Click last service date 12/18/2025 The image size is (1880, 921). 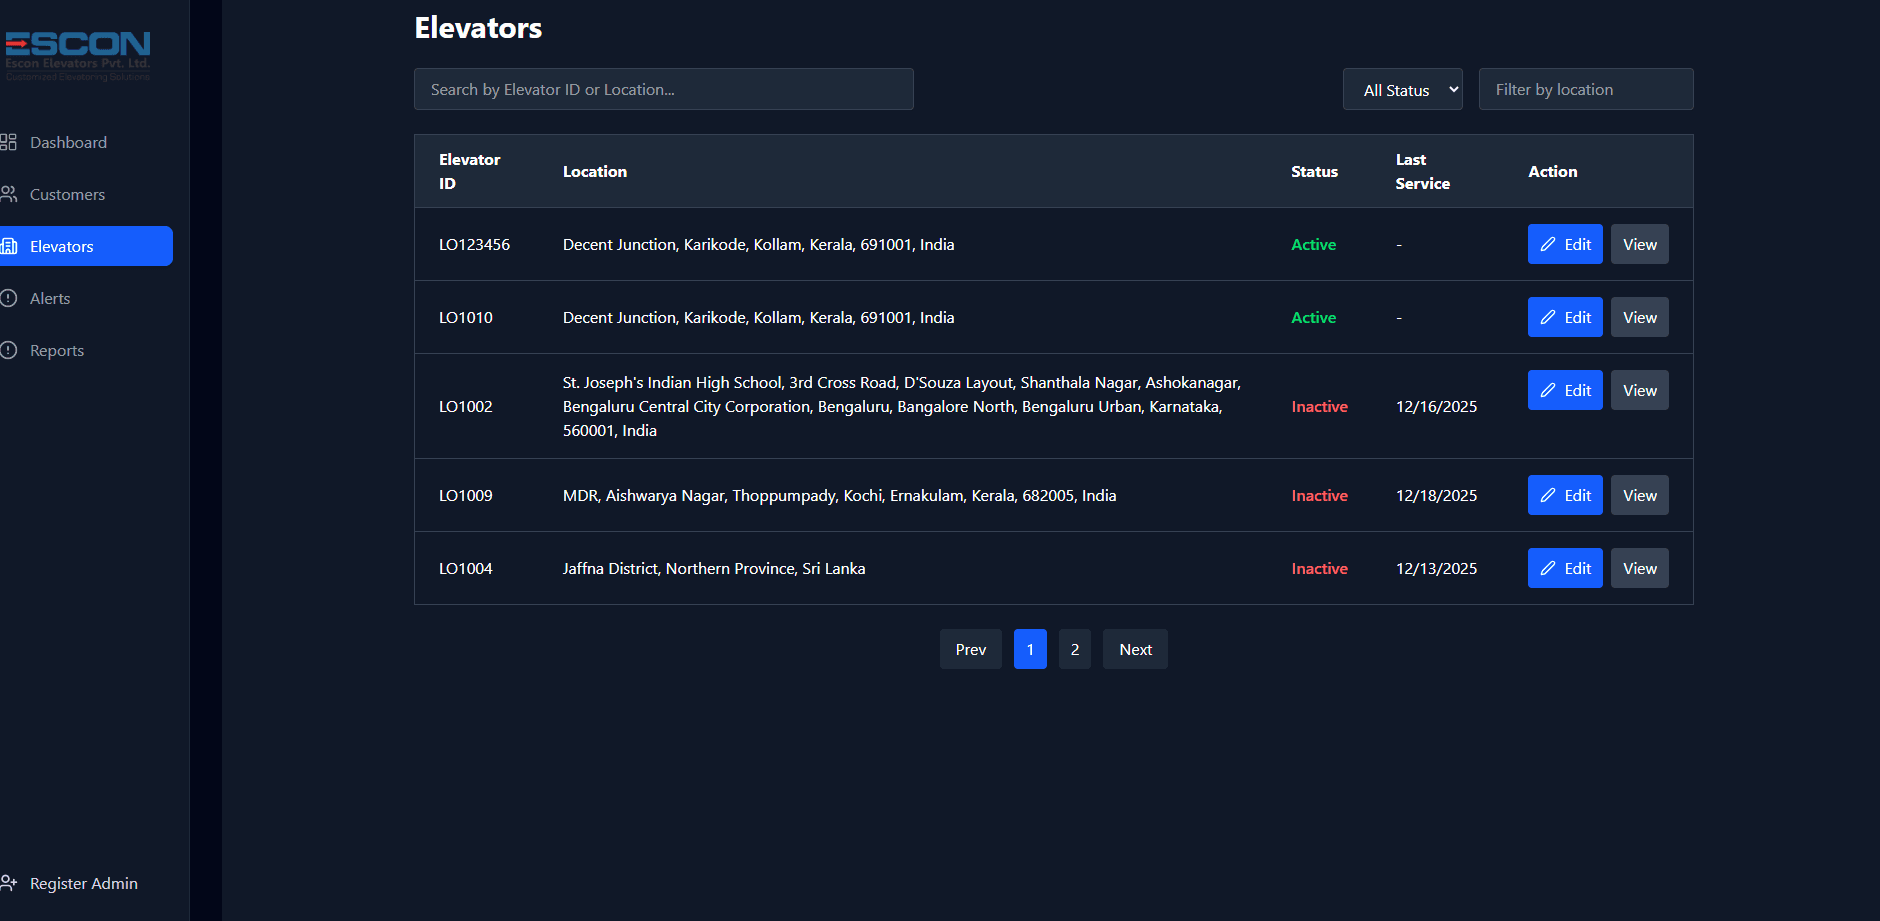[1436, 495]
